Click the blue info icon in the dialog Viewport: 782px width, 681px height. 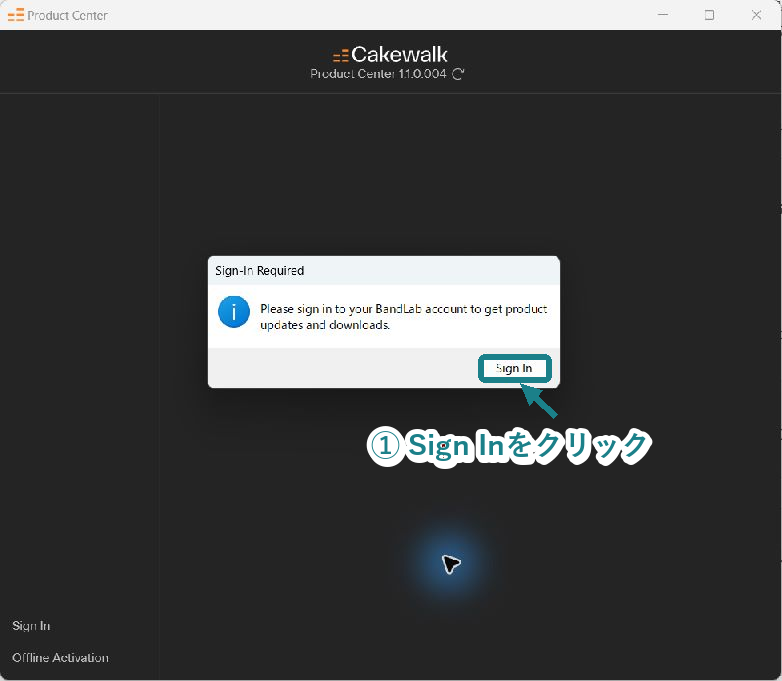(234, 312)
